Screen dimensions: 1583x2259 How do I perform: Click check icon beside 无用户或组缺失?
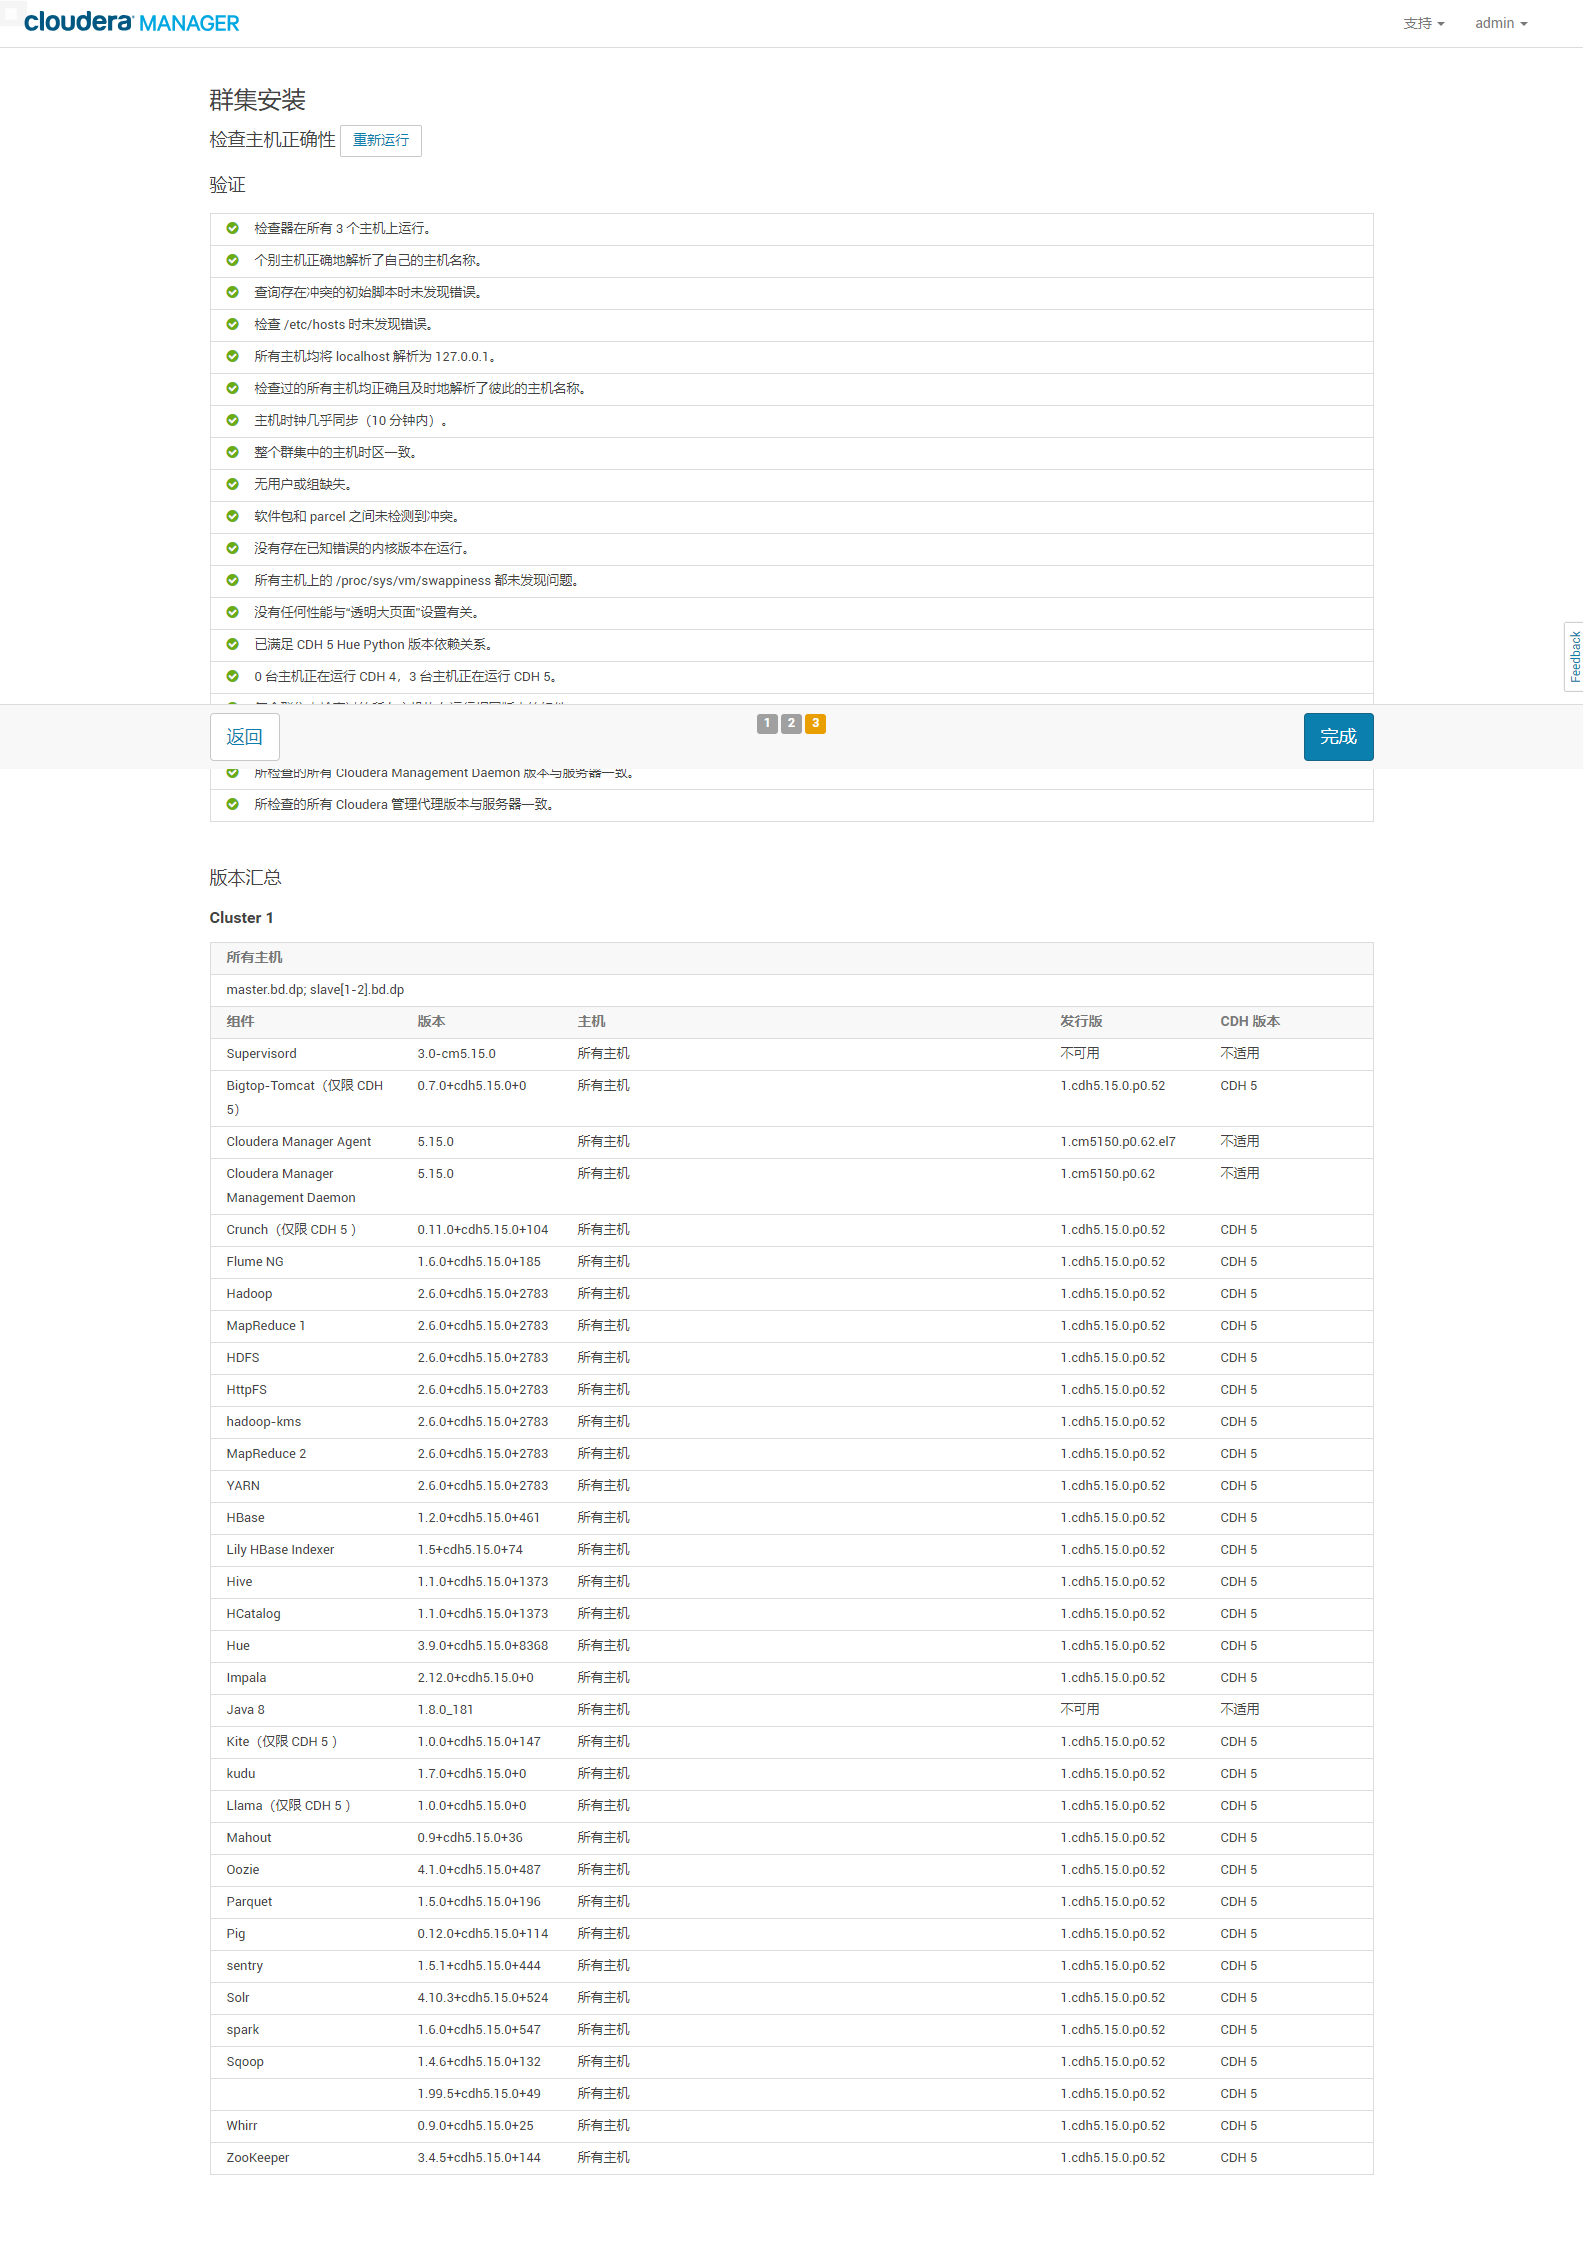click(x=232, y=484)
